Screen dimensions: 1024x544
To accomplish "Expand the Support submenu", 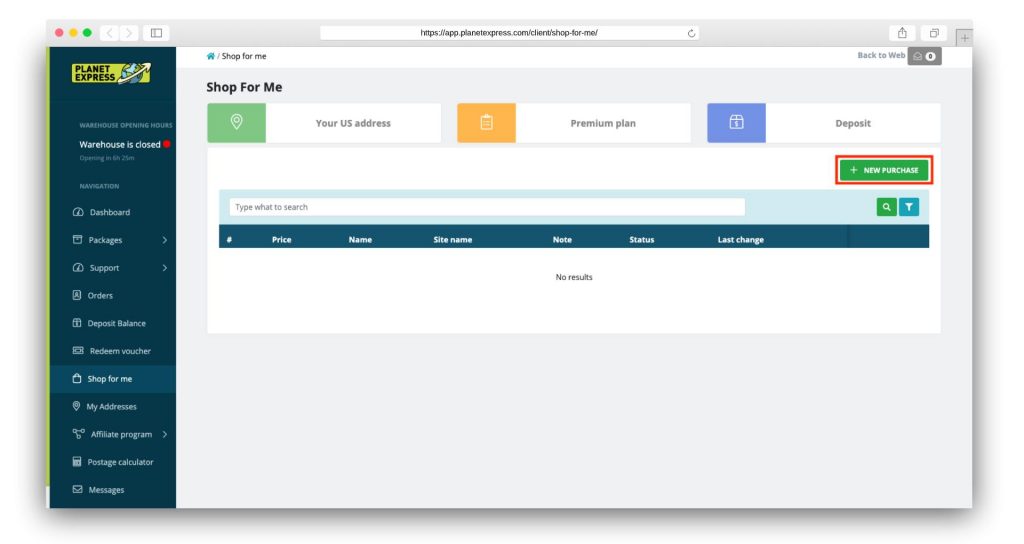I will click(x=164, y=268).
